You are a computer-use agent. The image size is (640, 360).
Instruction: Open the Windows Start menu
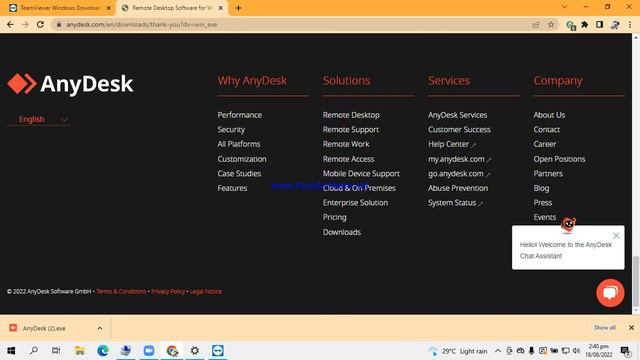[x=11, y=351]
